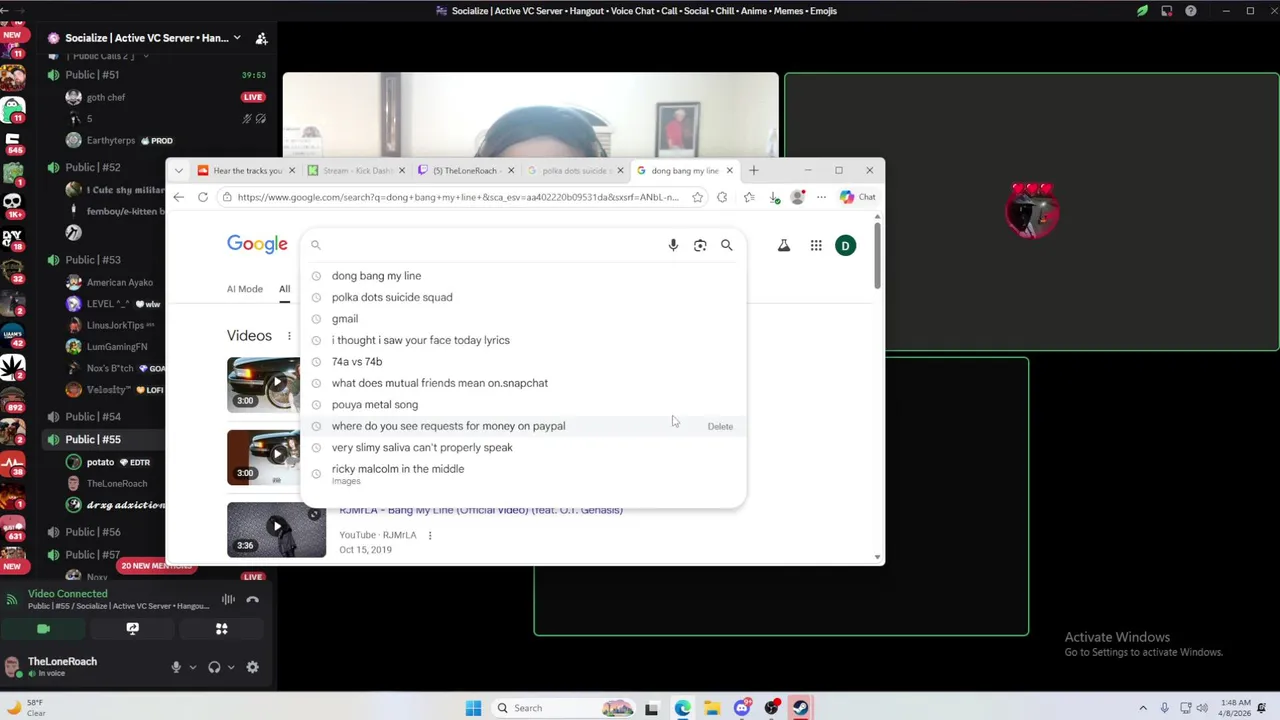Screen dimensions: 1280x720
Task: Open More options next to the Videos heading
Action: (289, 337)
